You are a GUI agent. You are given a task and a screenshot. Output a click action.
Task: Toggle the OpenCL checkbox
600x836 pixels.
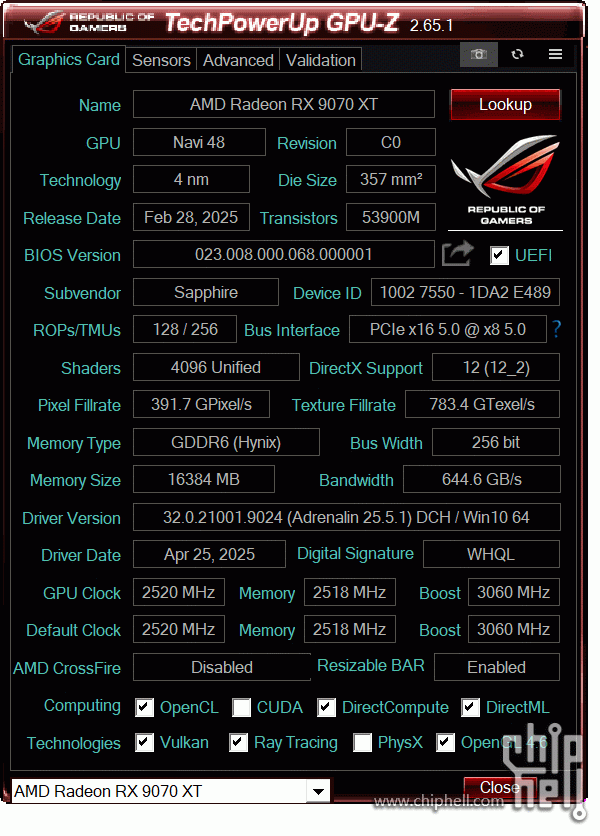(x=144, y=708)
